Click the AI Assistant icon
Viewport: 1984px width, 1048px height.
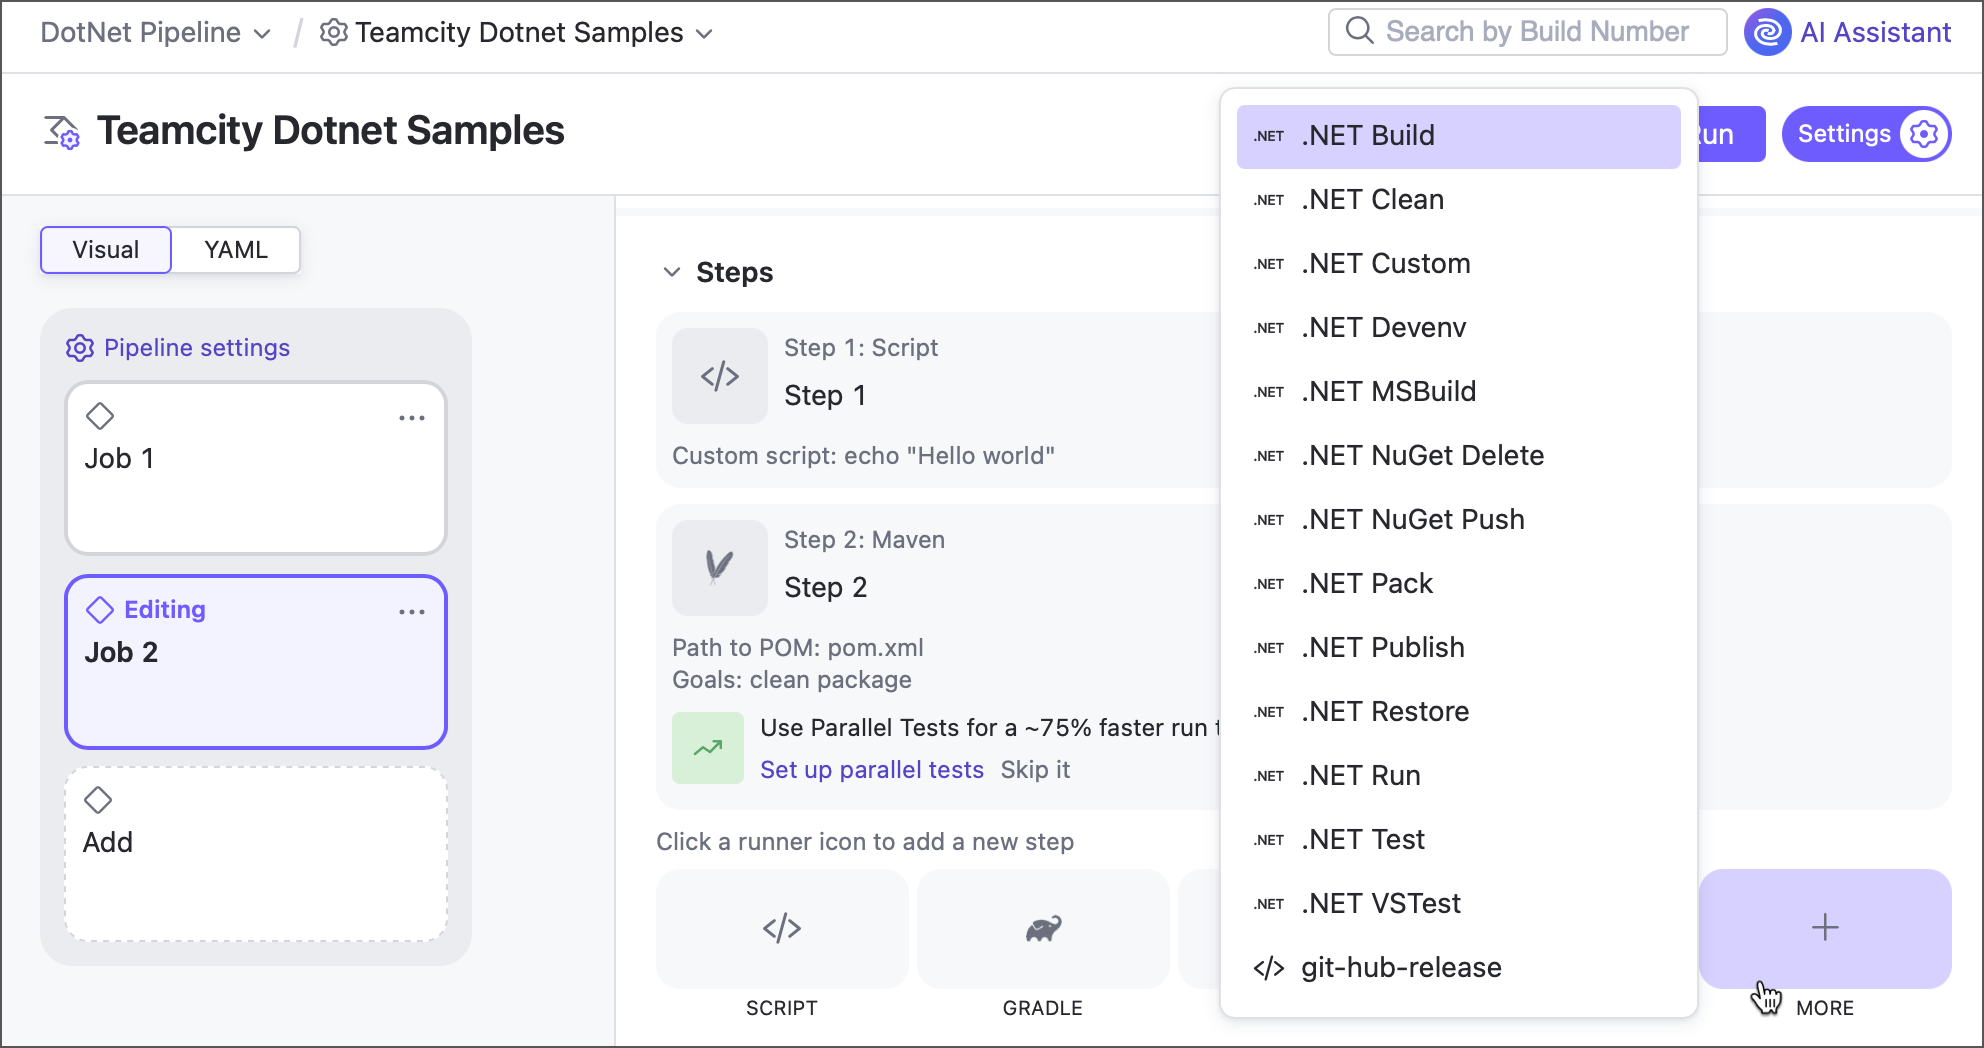coord(1767,32)
